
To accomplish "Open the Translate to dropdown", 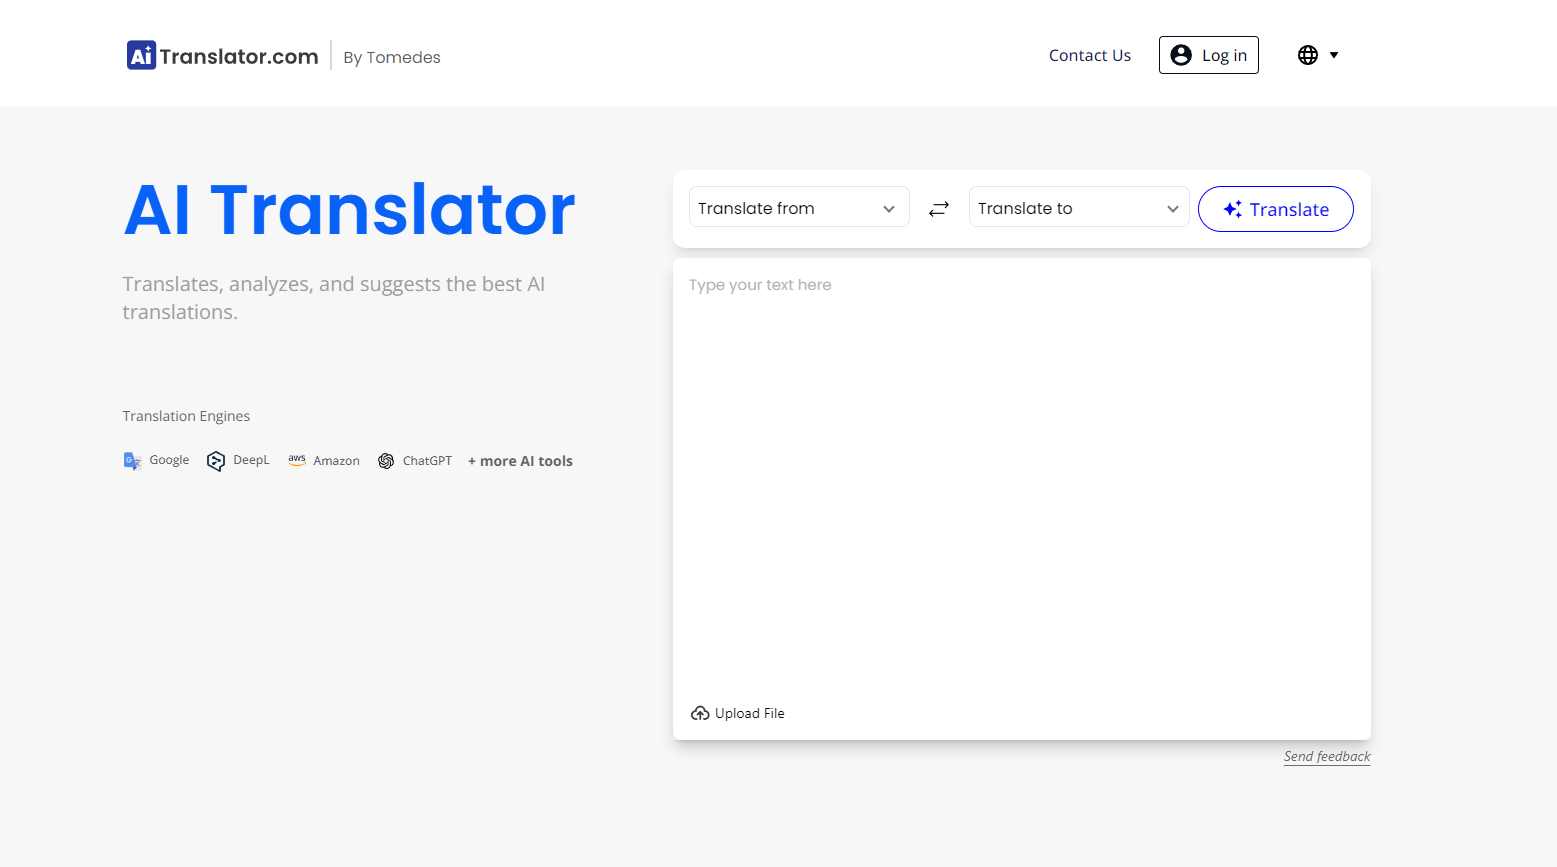I will point(1078,208).
